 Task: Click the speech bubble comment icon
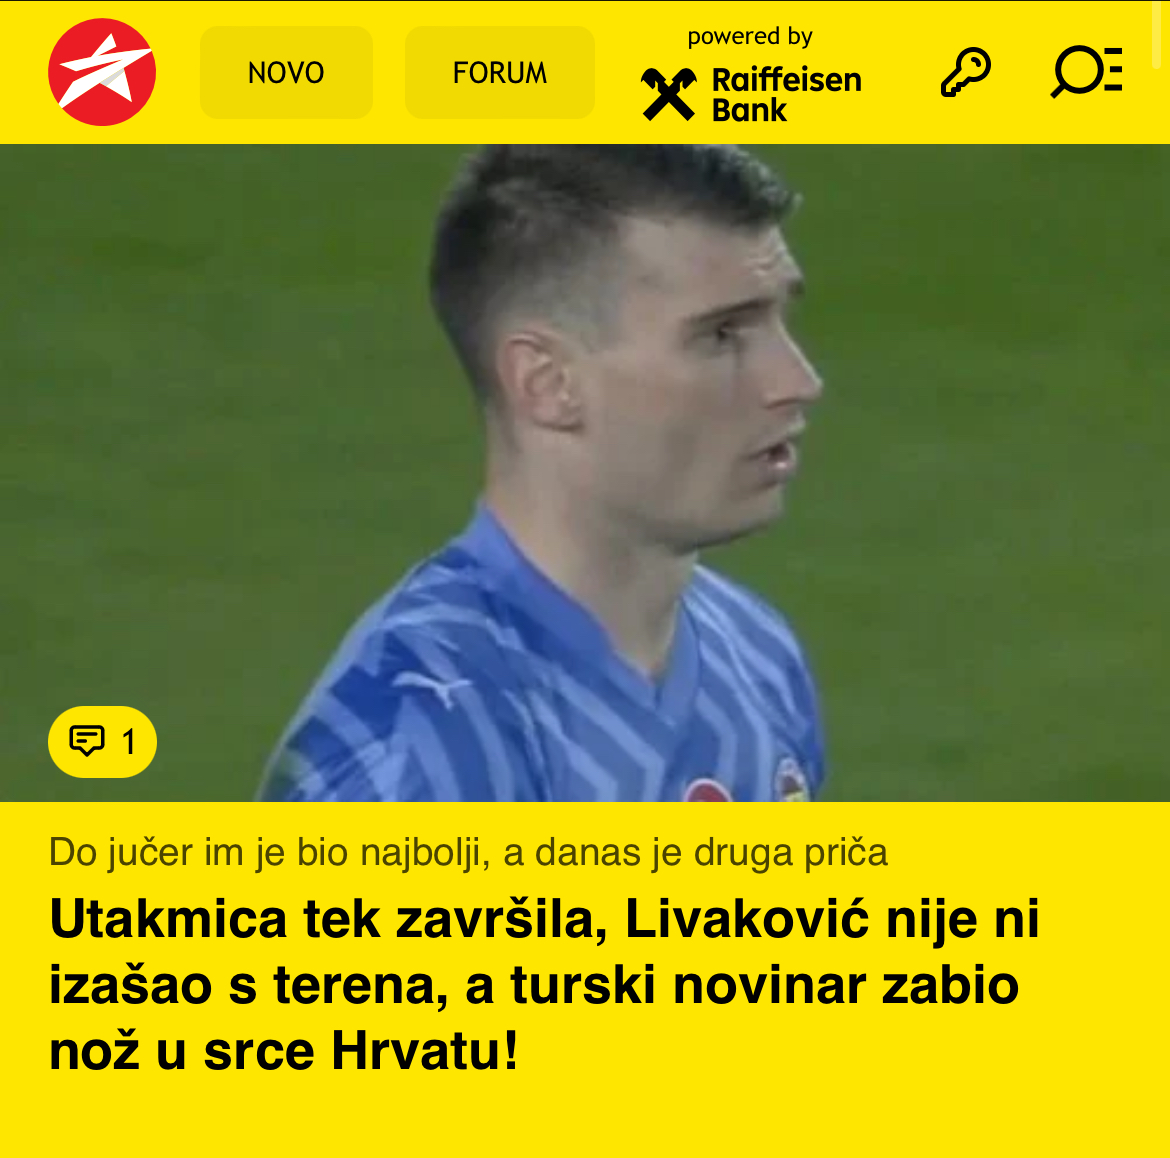(87, 741)
